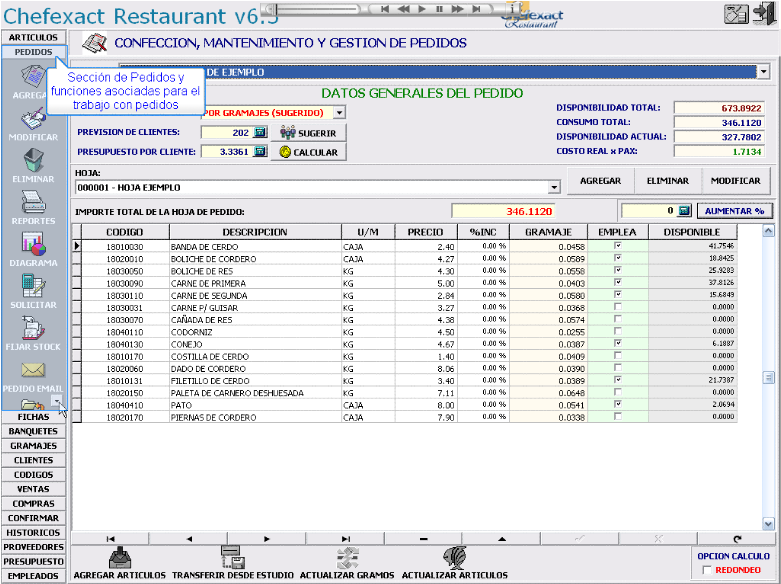Image resolution: width=781 pixels, height=584 pixels.
Task: Click the PRESUPUESTO POR CLIENTE input field
Action: (227, 151)
